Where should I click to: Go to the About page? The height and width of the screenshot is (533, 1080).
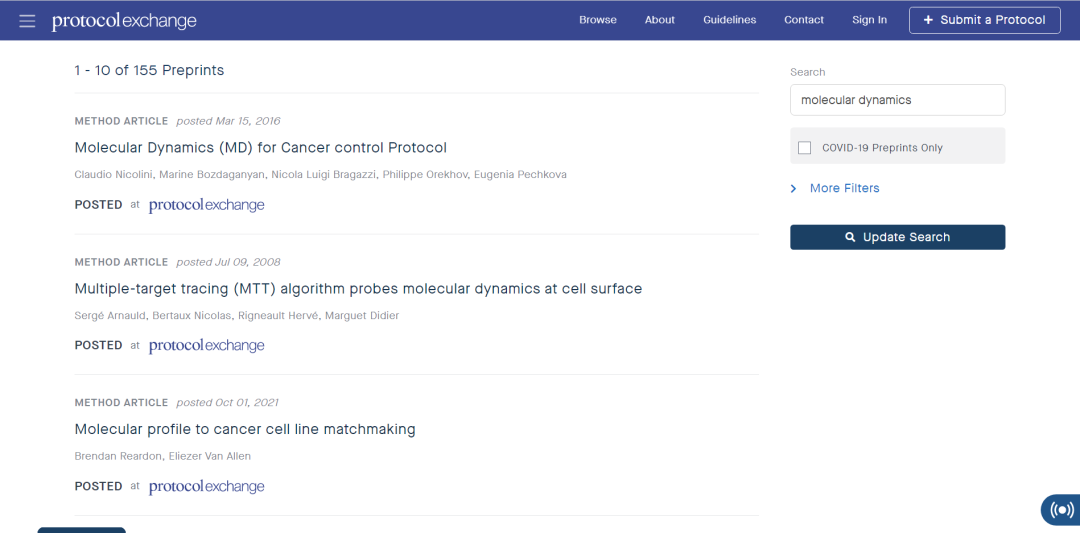coord(660,20)
